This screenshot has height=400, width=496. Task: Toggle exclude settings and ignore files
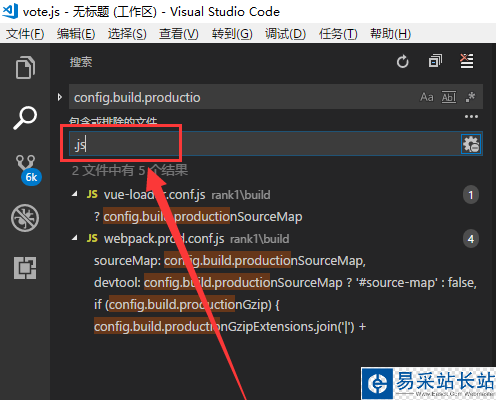(471, 144)
